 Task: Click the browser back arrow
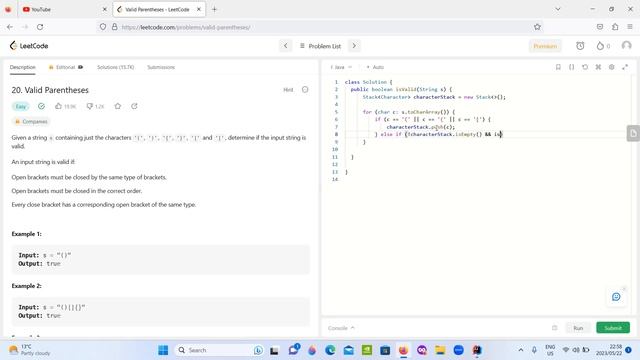[10, 27]
